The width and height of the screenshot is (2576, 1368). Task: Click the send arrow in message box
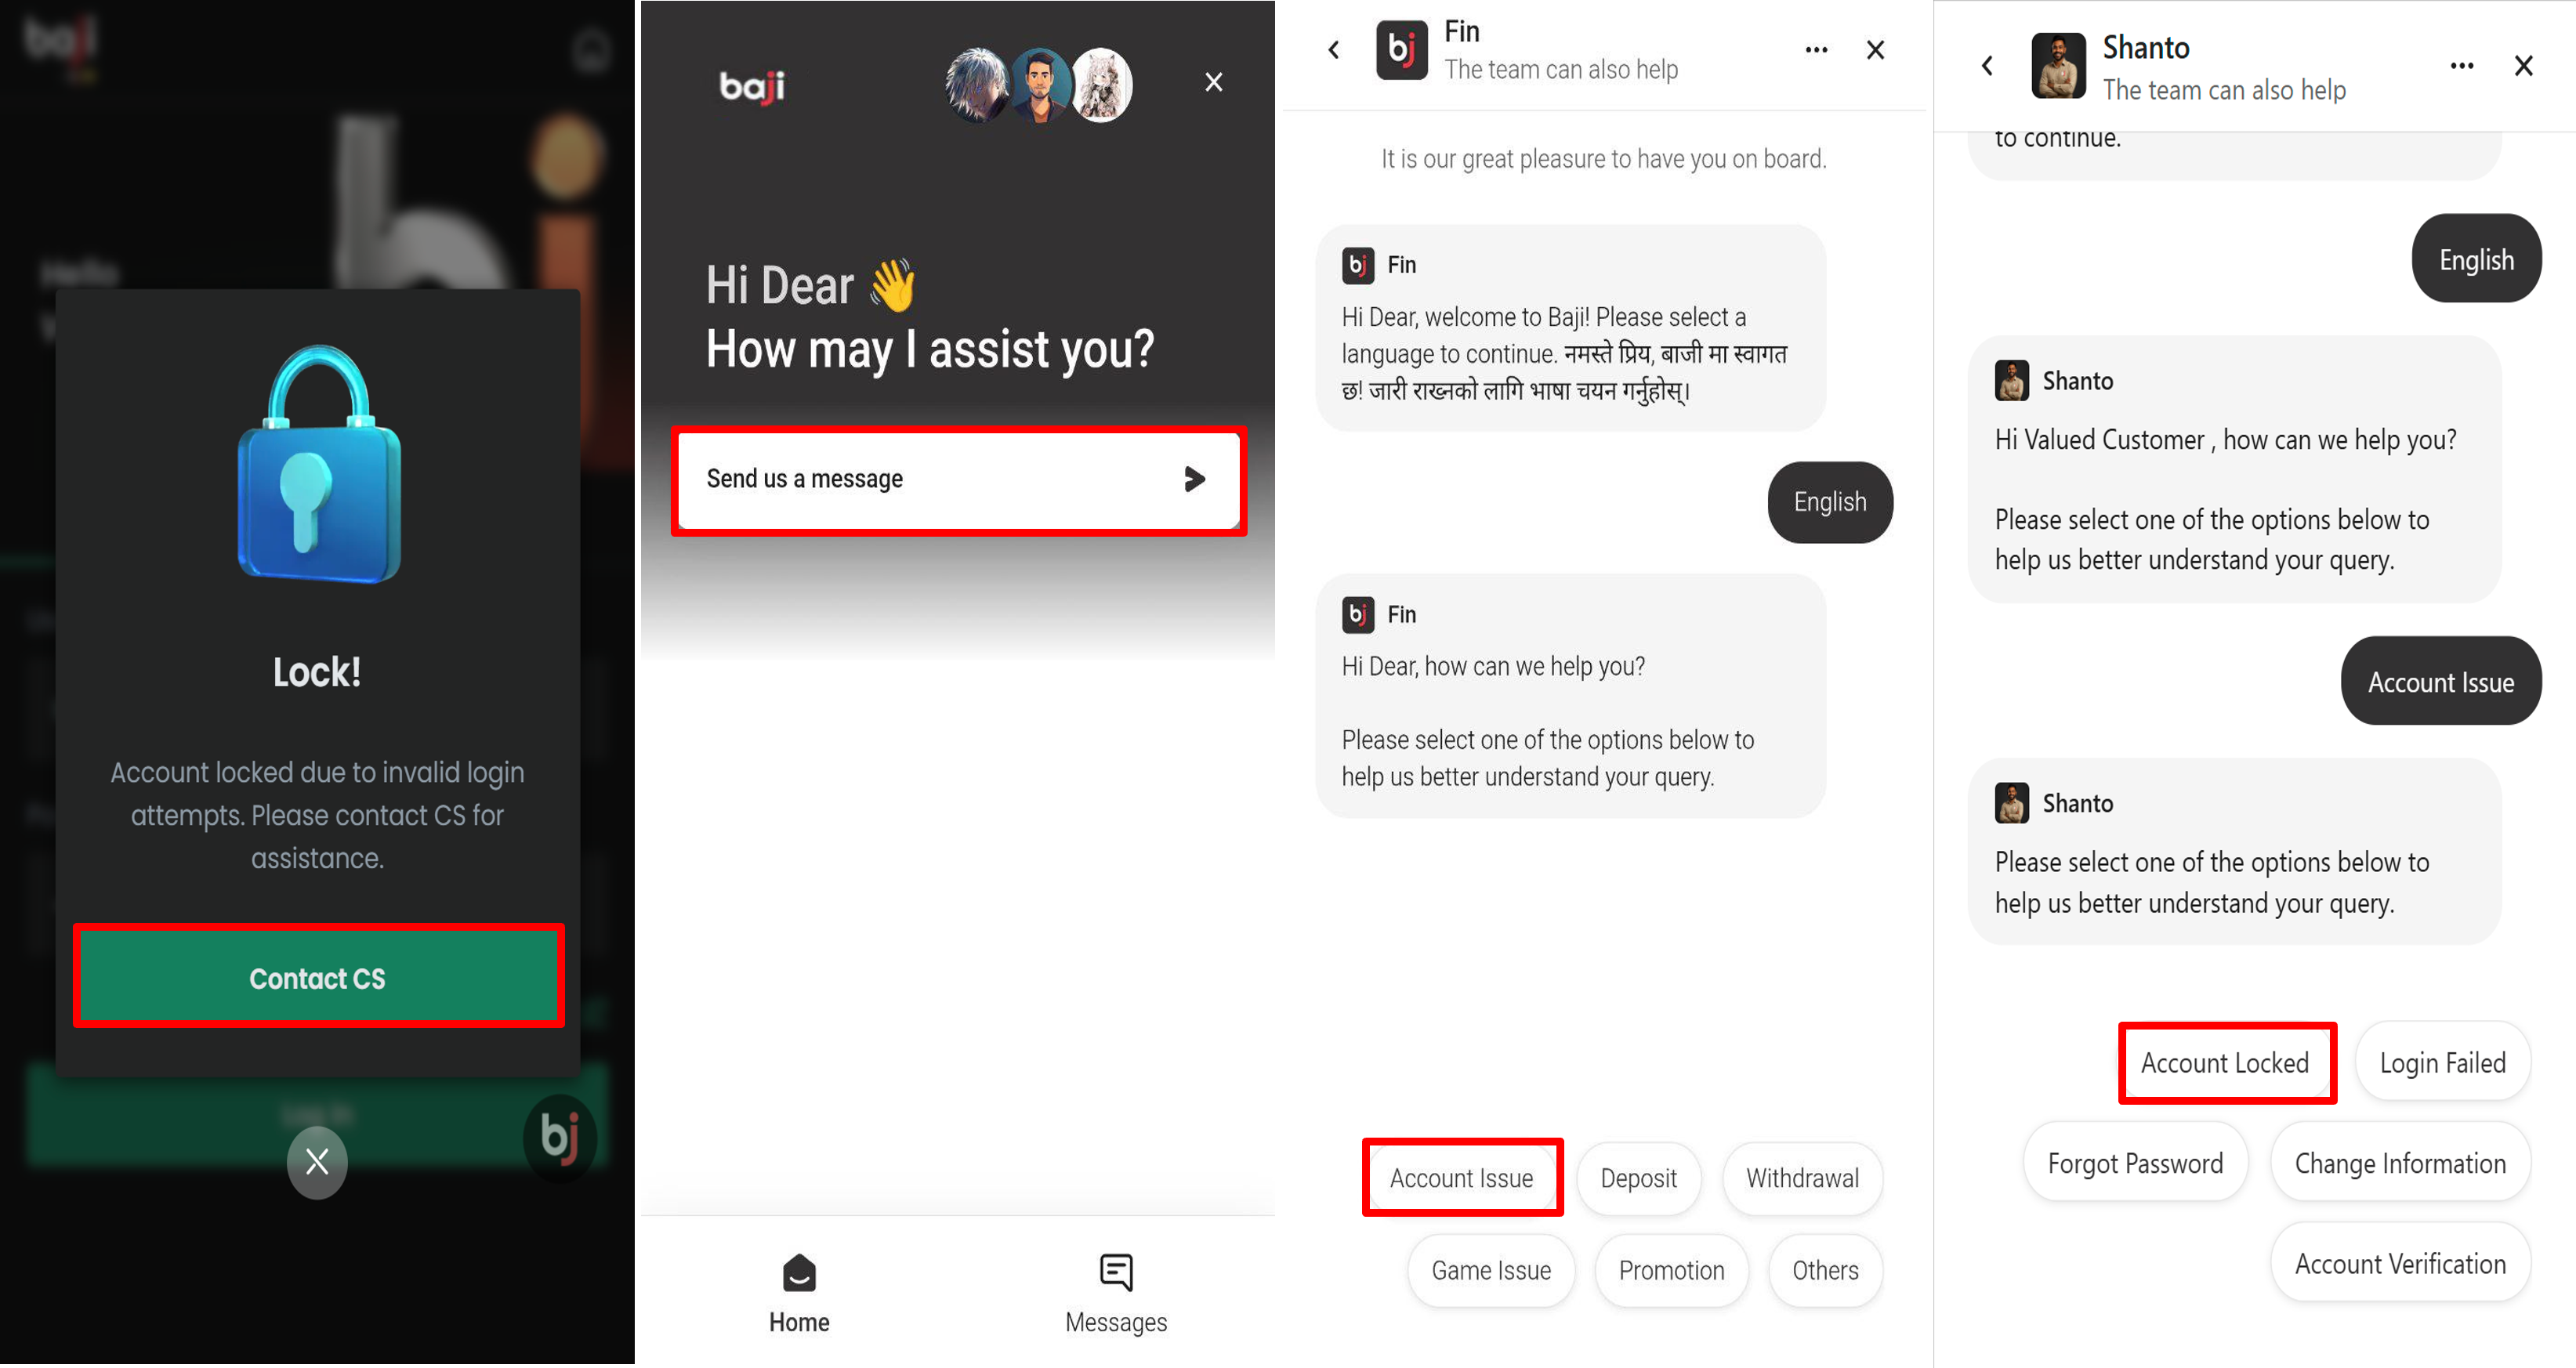click(1194, 479)
